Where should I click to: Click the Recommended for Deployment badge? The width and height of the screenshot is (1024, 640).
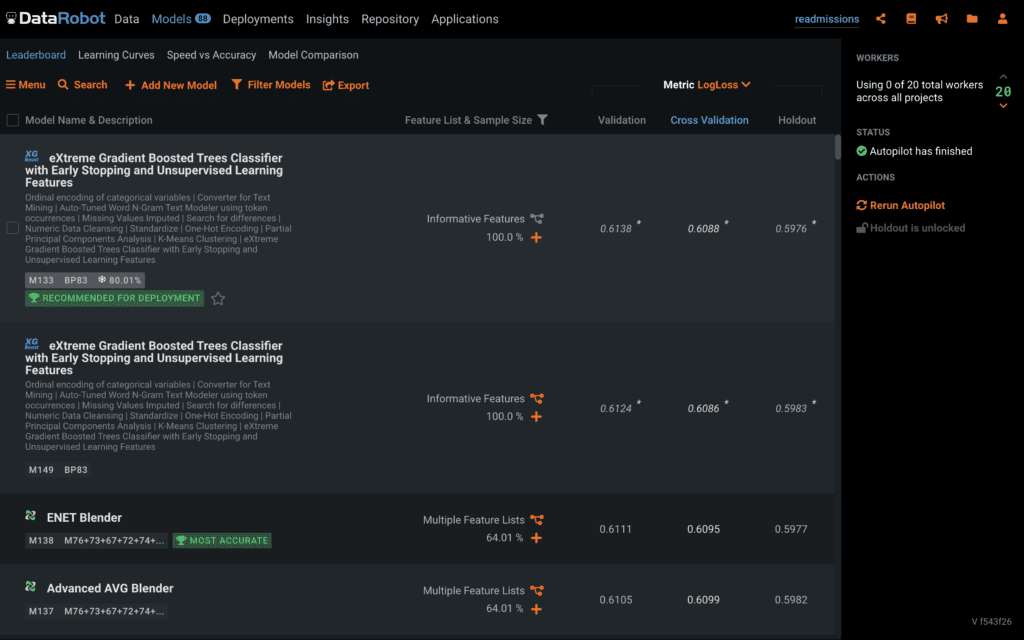coord(114,298)
